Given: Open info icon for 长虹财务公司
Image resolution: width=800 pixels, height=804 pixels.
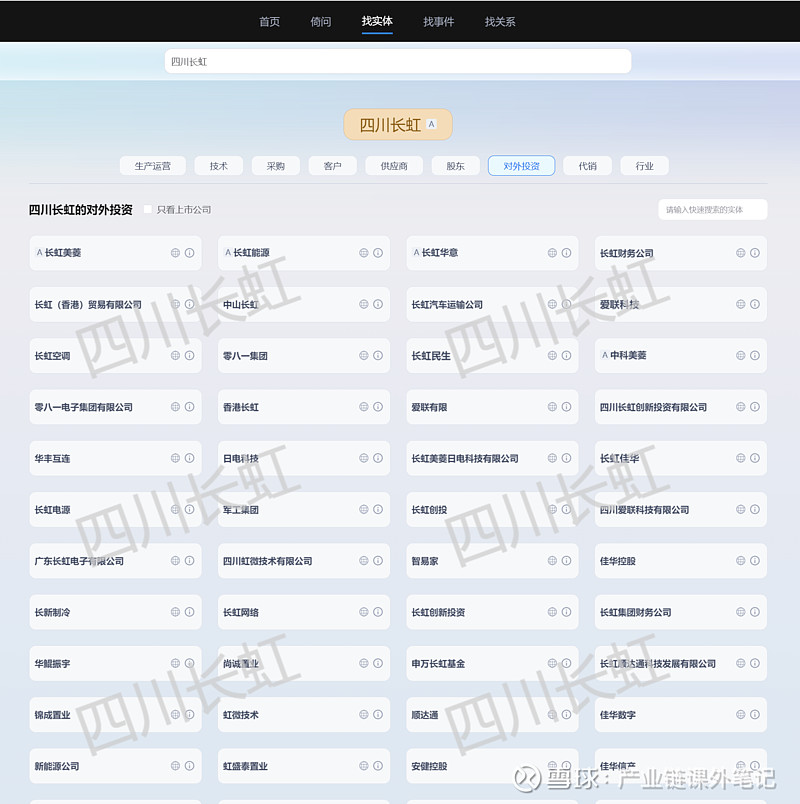Looking at the screenshot, I should pyautogui.click(x=755, y=253).
